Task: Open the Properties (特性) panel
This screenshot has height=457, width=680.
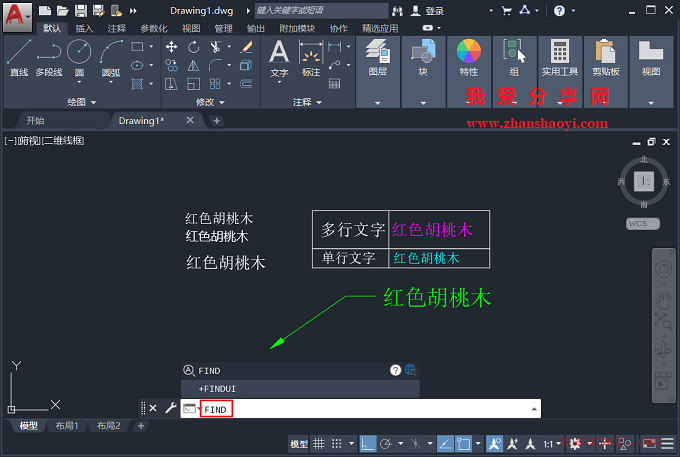Action: (x=469, y=72)
